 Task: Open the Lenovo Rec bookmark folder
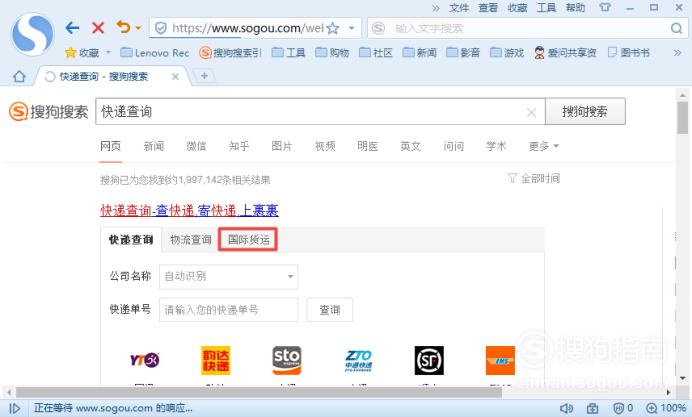(155, 53)
